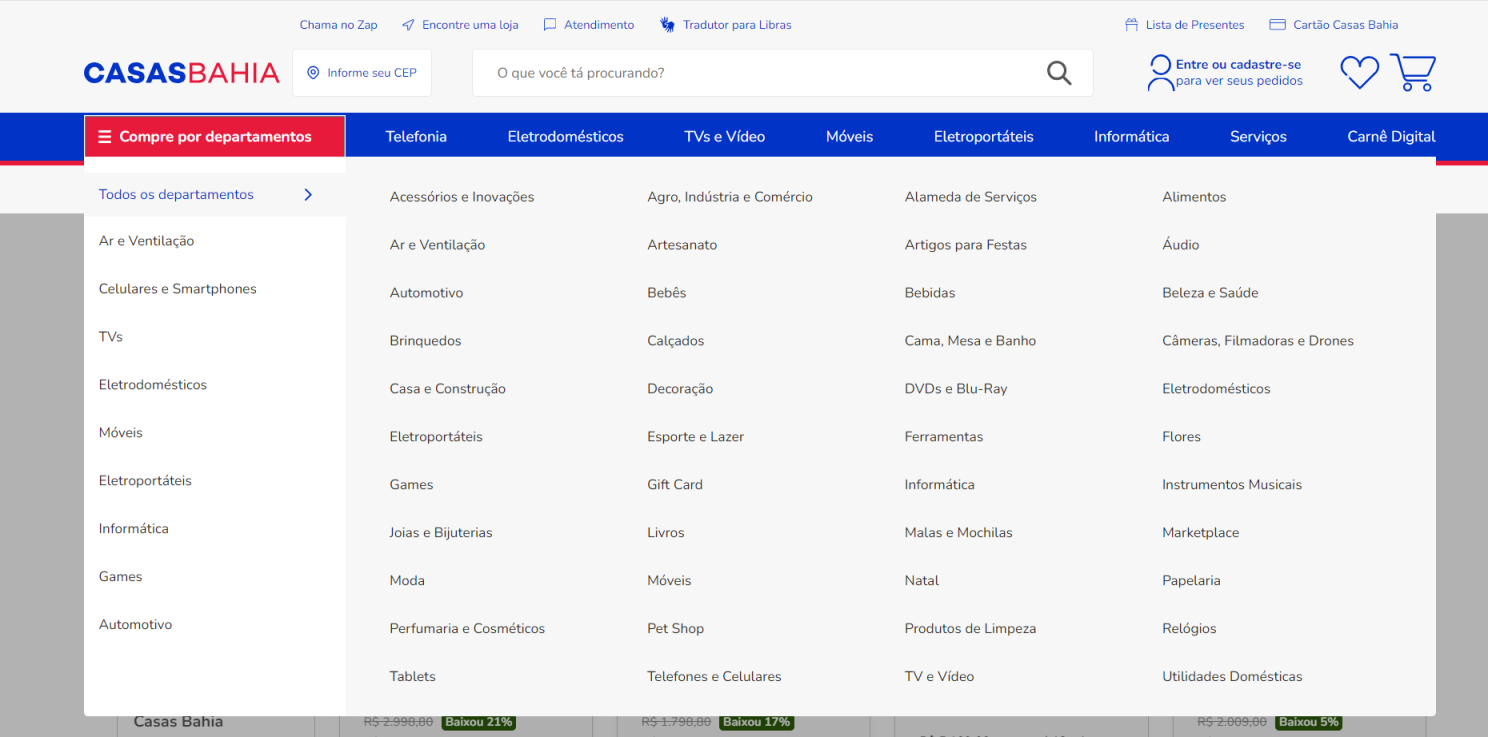Toggle the Compre por departamentos menu

point(214,137)
